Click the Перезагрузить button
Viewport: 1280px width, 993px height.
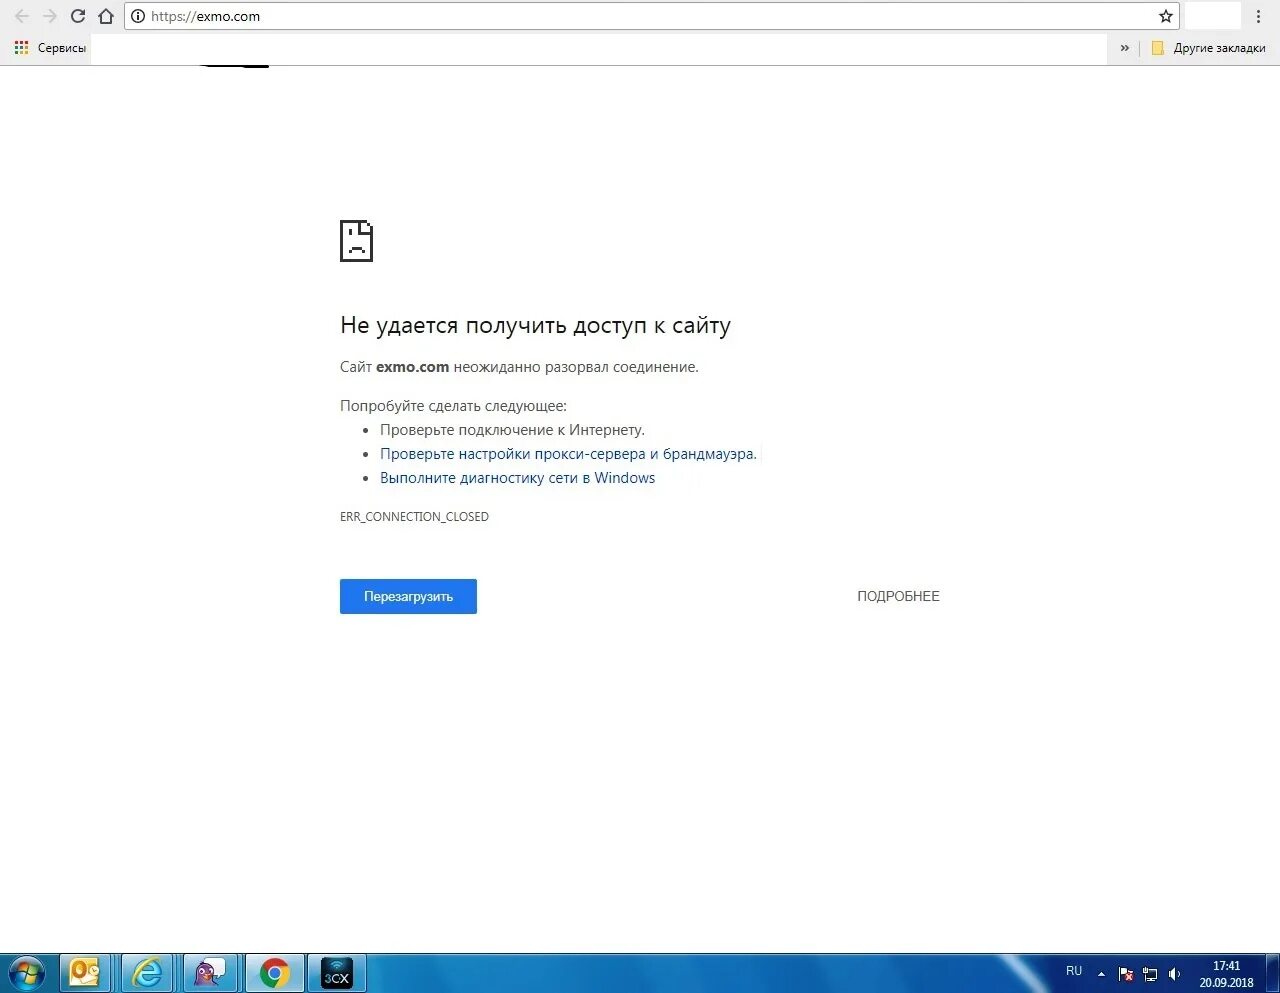(x=408, y=596)
